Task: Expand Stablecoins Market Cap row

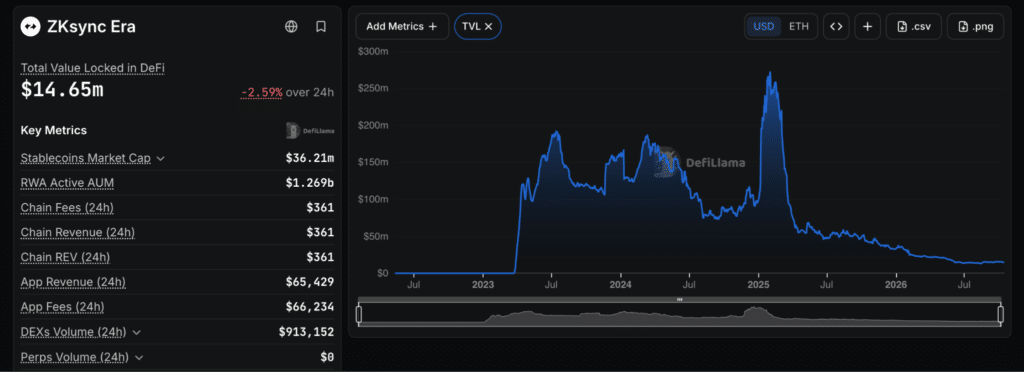Action: 161,158
